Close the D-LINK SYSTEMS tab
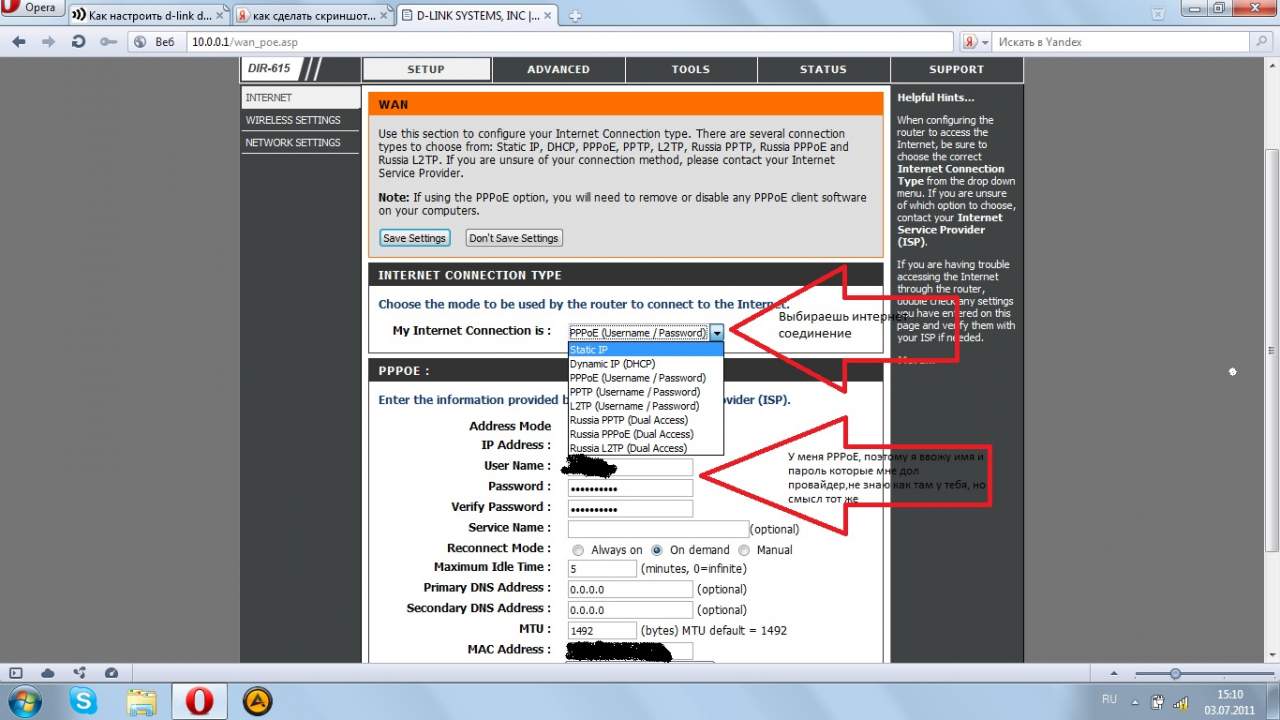Viewport: 1280px width, 720px height. [x=550, y=16]
